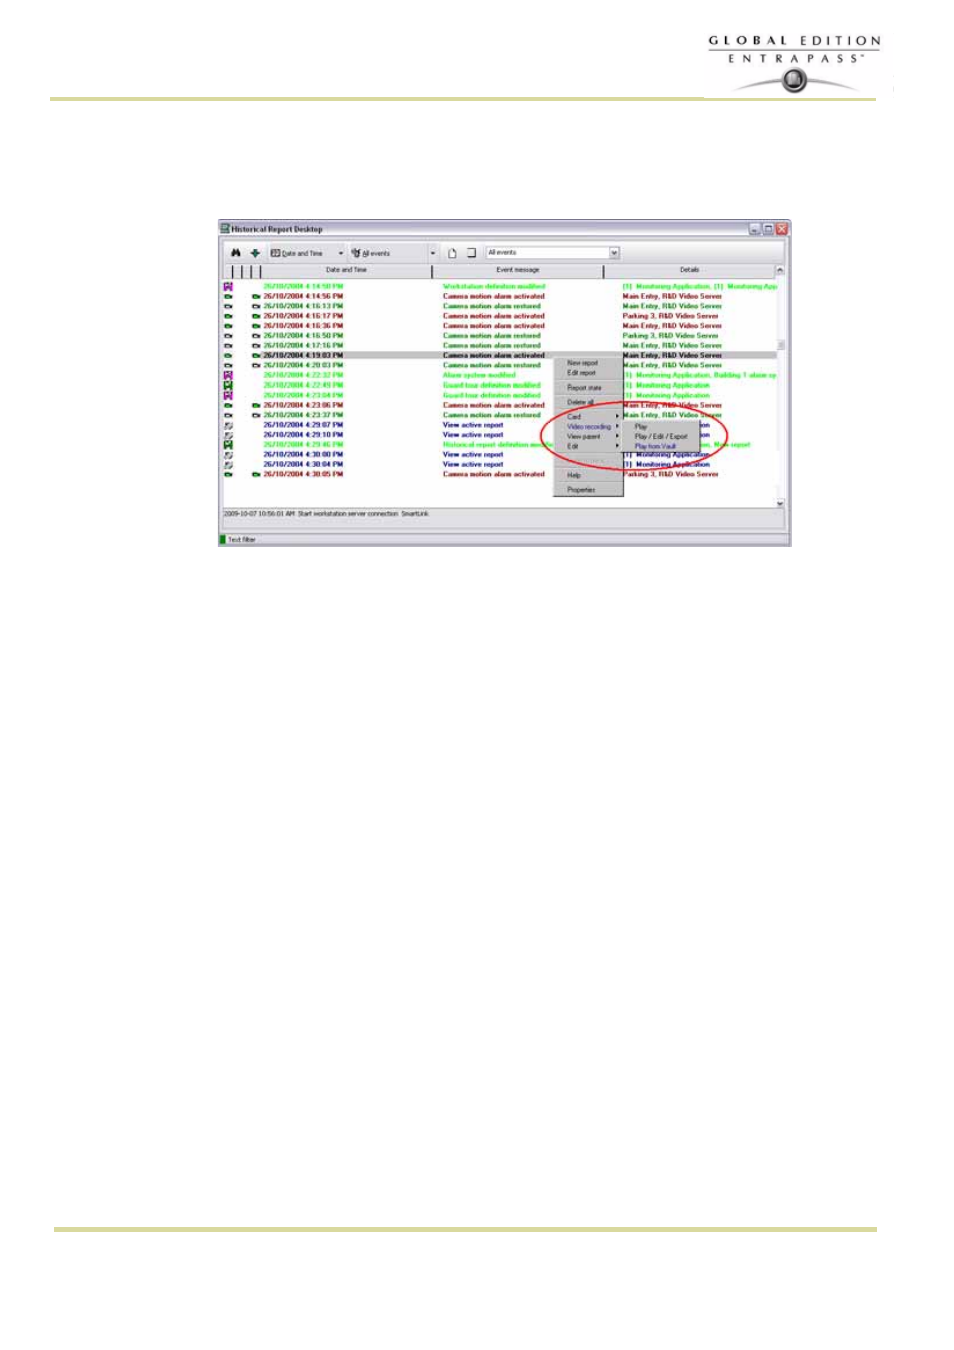The height and width of the screenshot is (1350, 954).
Task: Maximize the Historical Report Desktop window
Action: (x=768, y=229)
